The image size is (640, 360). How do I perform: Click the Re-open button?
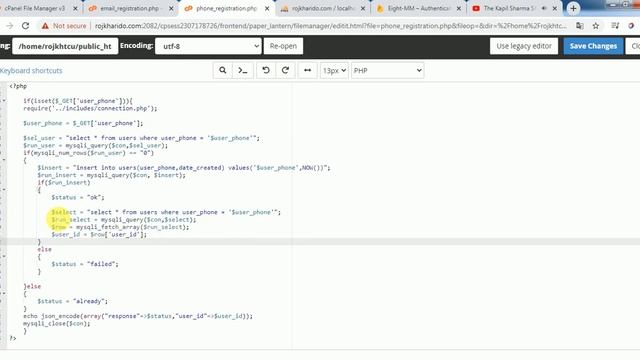click(x=283, y=46)
